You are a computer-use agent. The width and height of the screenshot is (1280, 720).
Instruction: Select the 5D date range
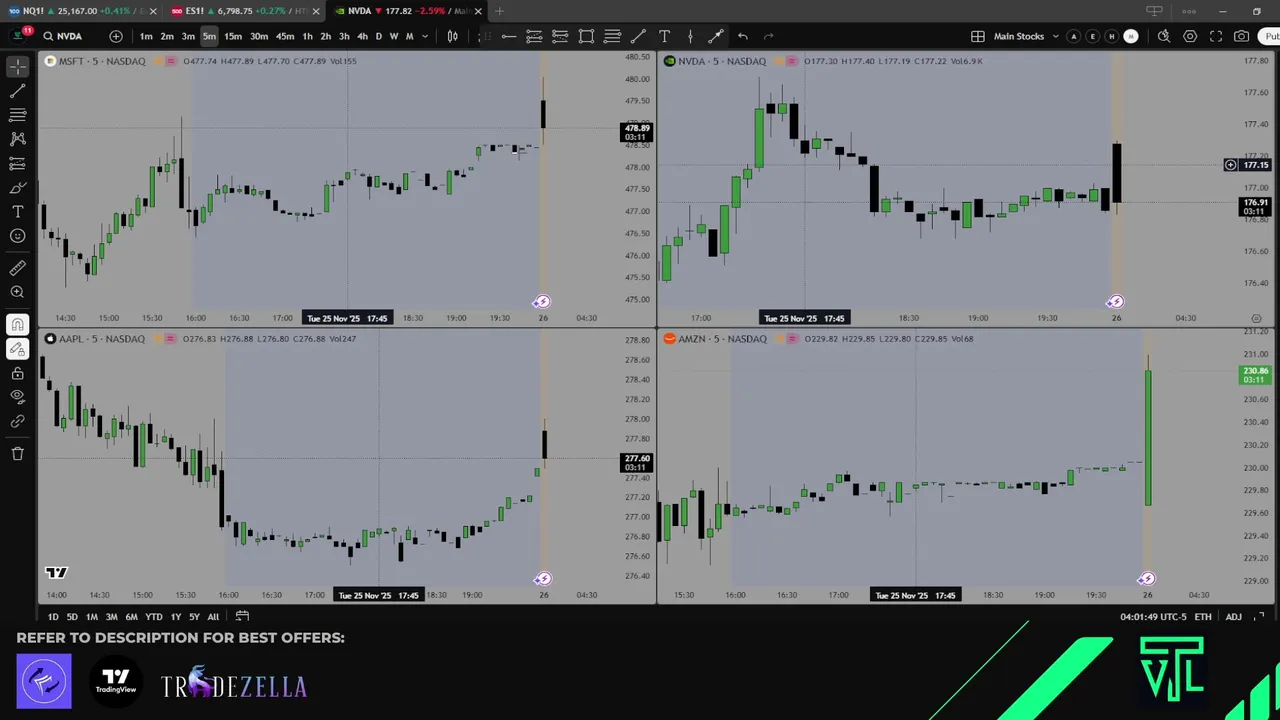(72, 617)
